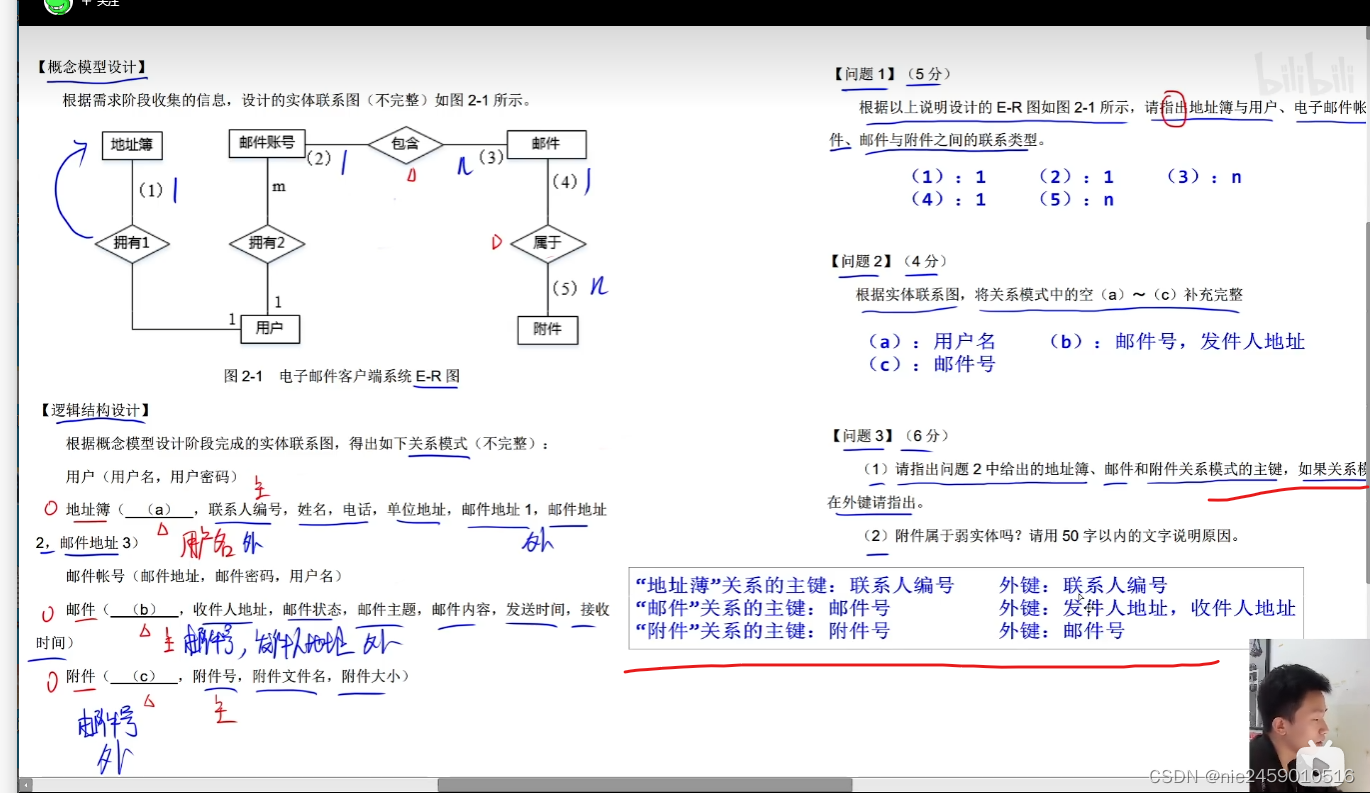
Task: Select the line 邮件帐号（邮件地址，邮件密码，用户名）
Action: pyautogui.click(x=204, y=577)
